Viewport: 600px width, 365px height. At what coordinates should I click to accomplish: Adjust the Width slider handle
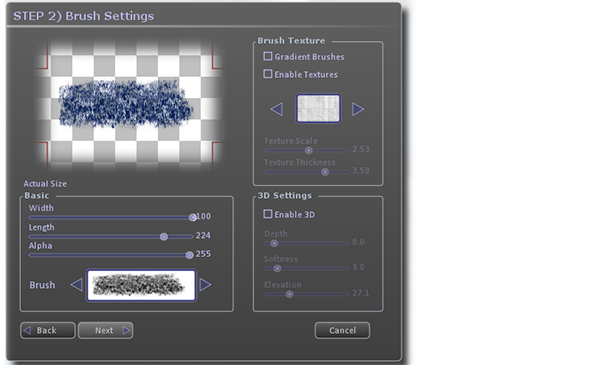(x=193, y=217)
